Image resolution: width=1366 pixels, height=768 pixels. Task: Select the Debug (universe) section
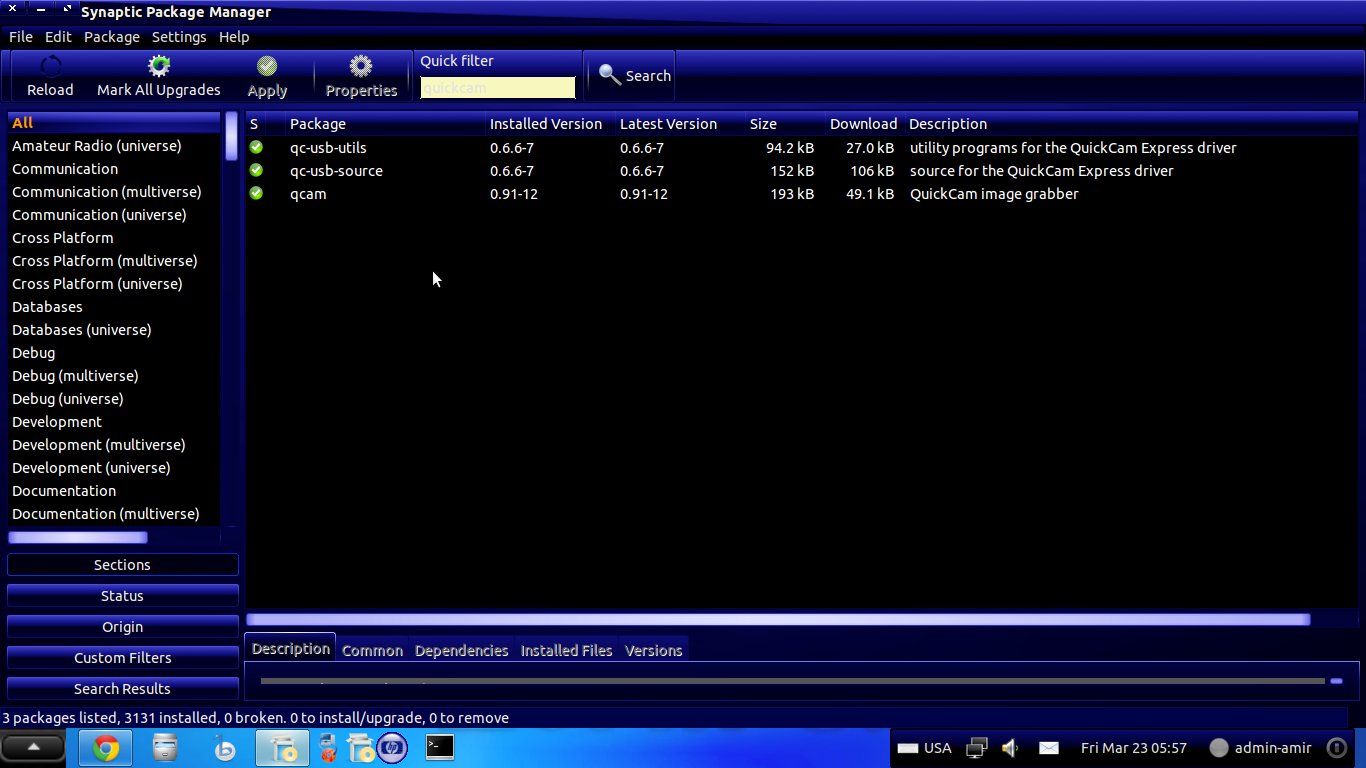pyautogui.click(x=114, y=399)
